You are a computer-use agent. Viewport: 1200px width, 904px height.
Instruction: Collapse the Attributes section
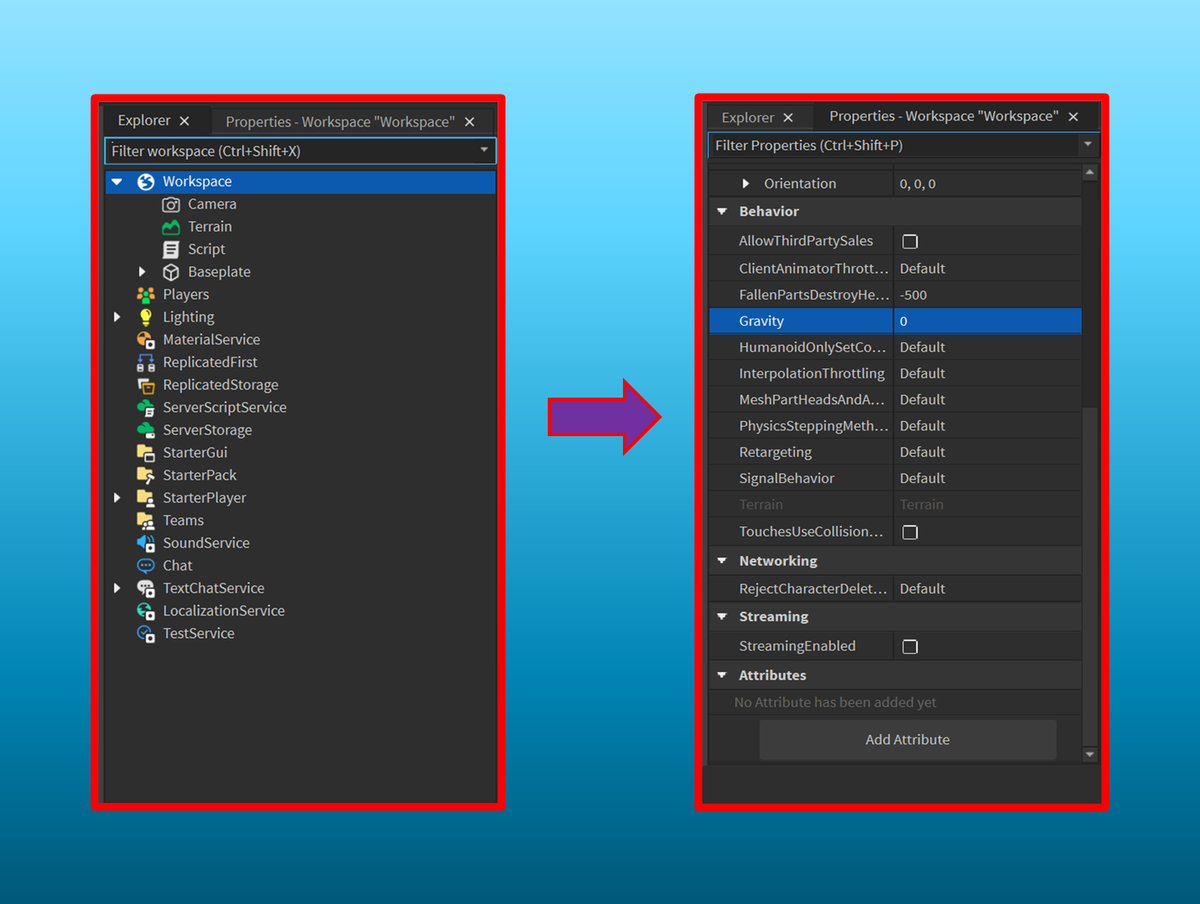pos(722,676)
